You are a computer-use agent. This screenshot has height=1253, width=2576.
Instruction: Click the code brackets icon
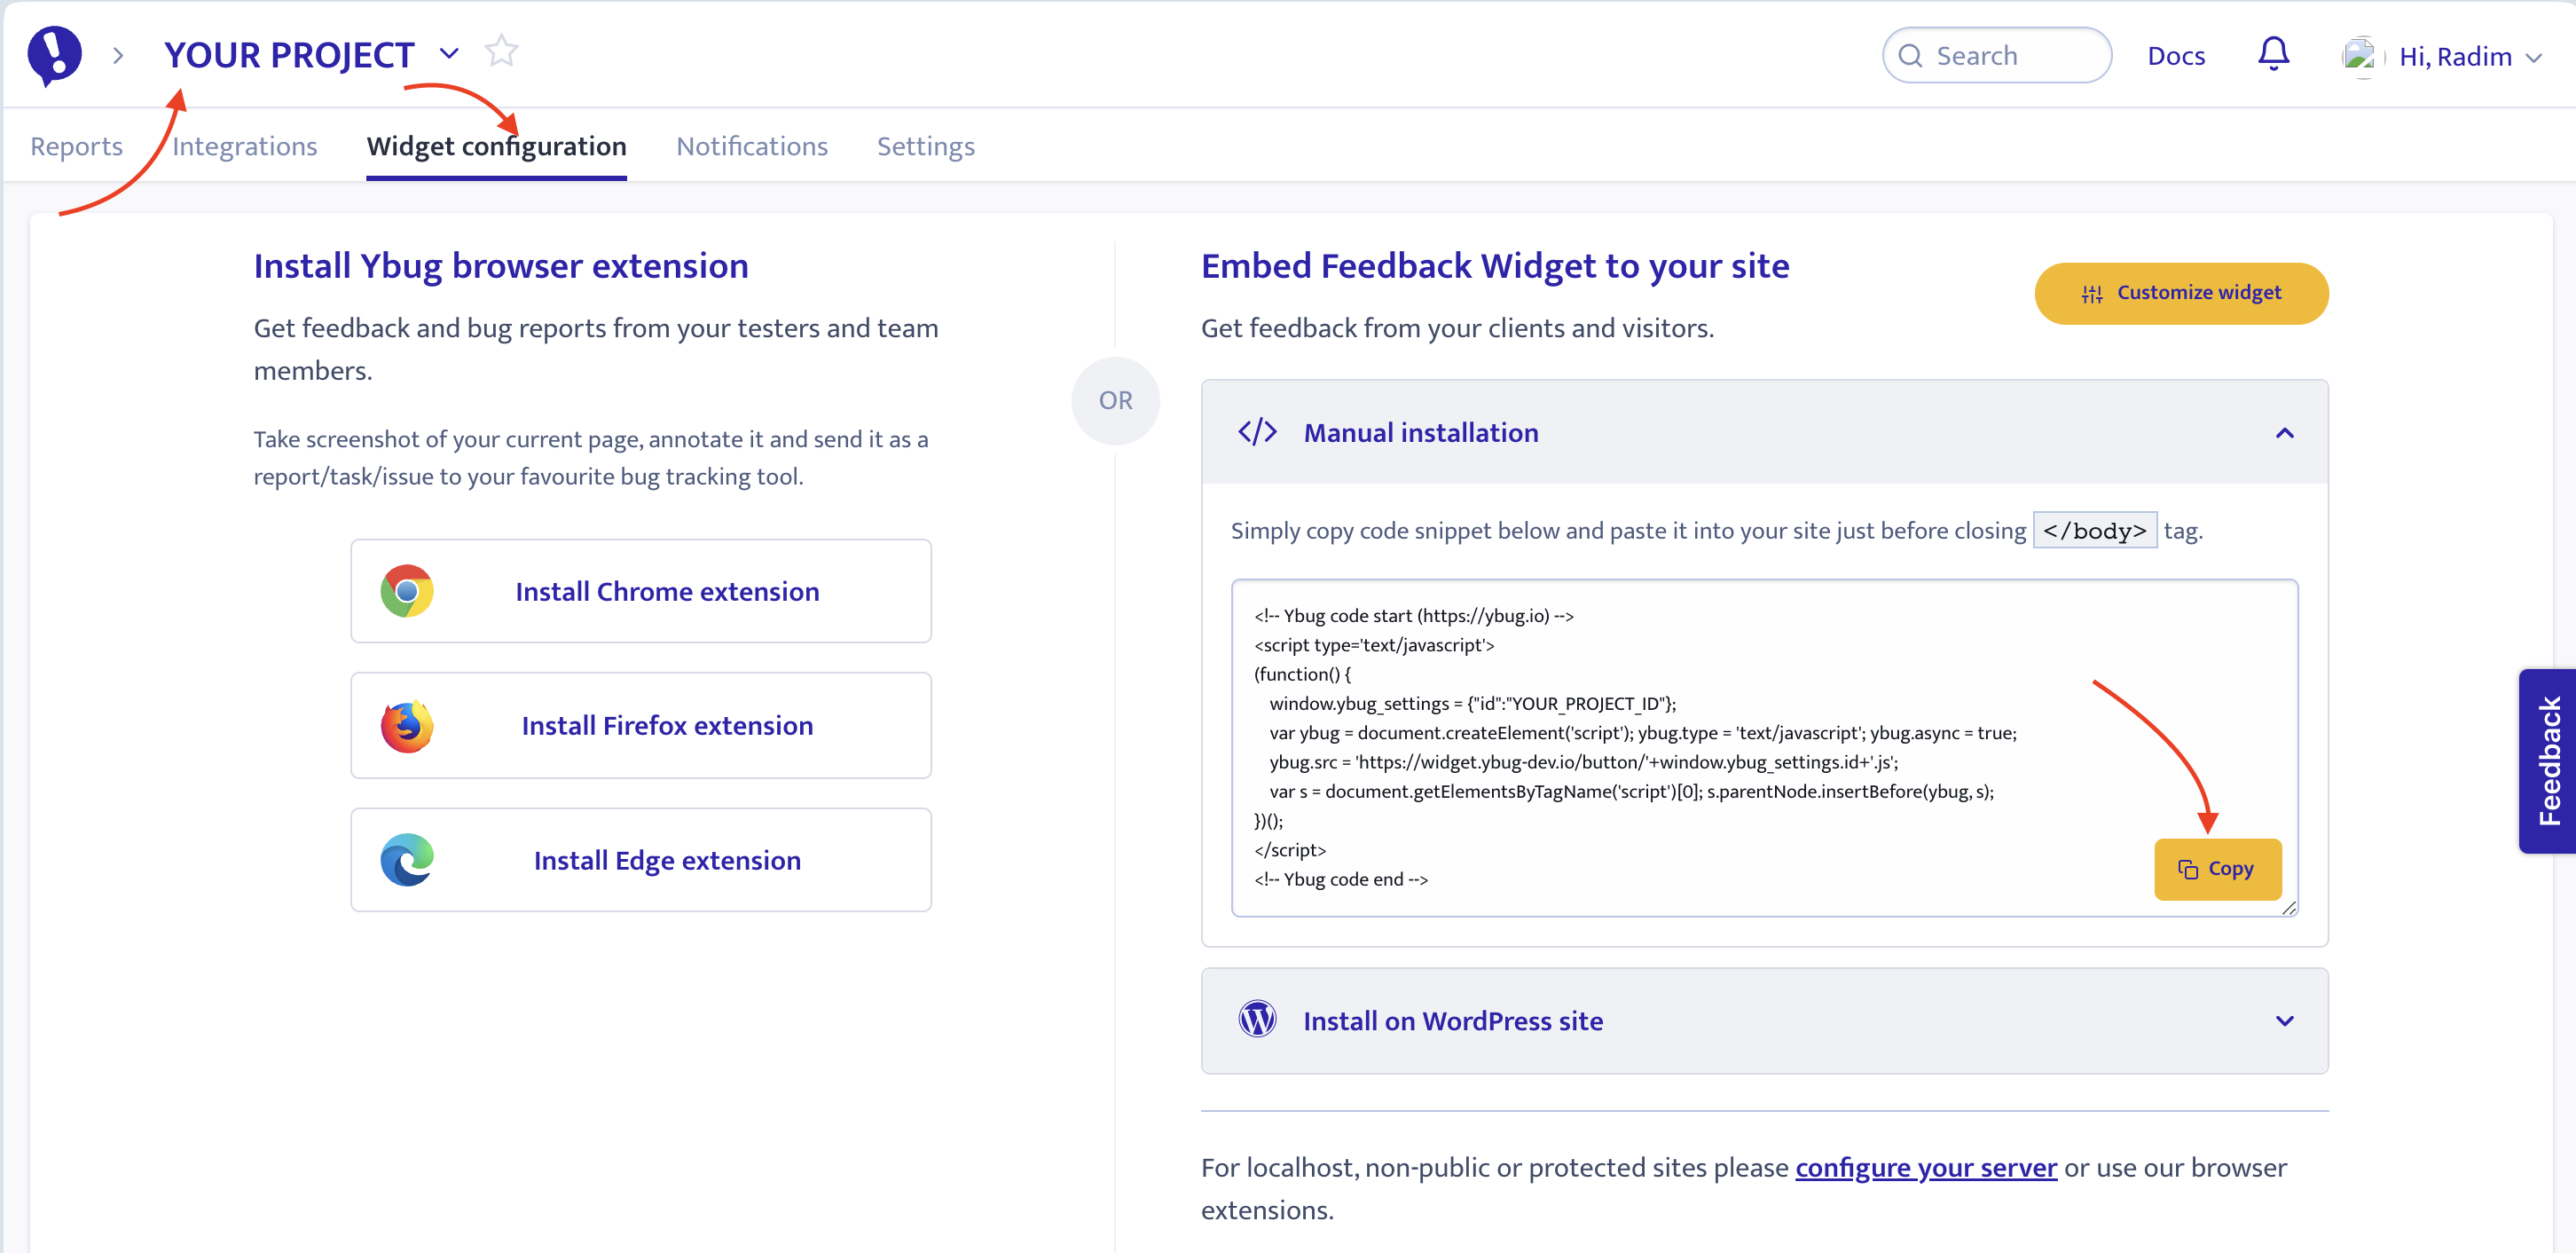pos(1257,432)
